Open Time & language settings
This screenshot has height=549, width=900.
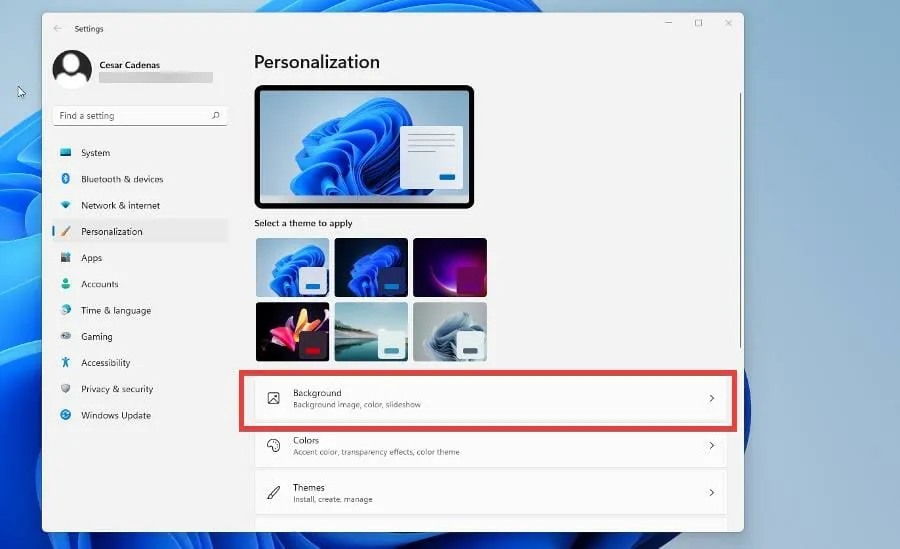[115, 311]
